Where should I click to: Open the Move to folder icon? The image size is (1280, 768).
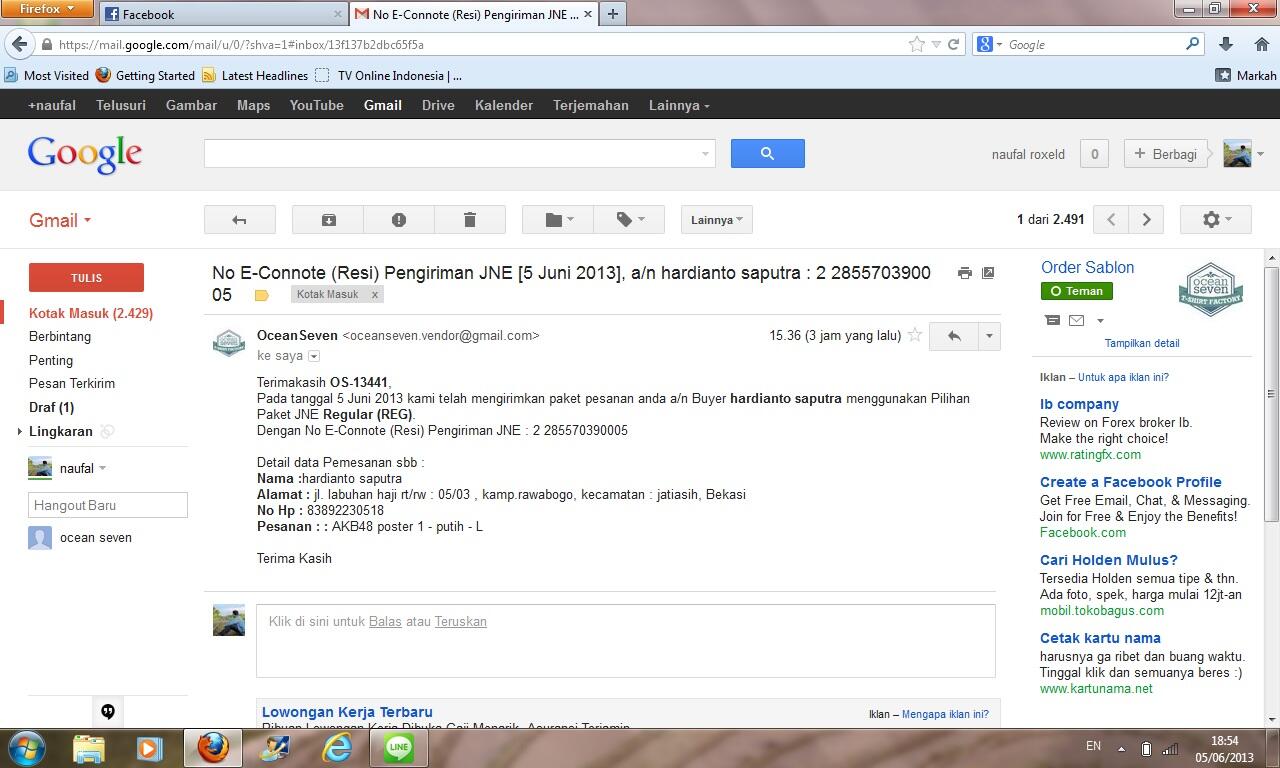(x=558, y=220)
